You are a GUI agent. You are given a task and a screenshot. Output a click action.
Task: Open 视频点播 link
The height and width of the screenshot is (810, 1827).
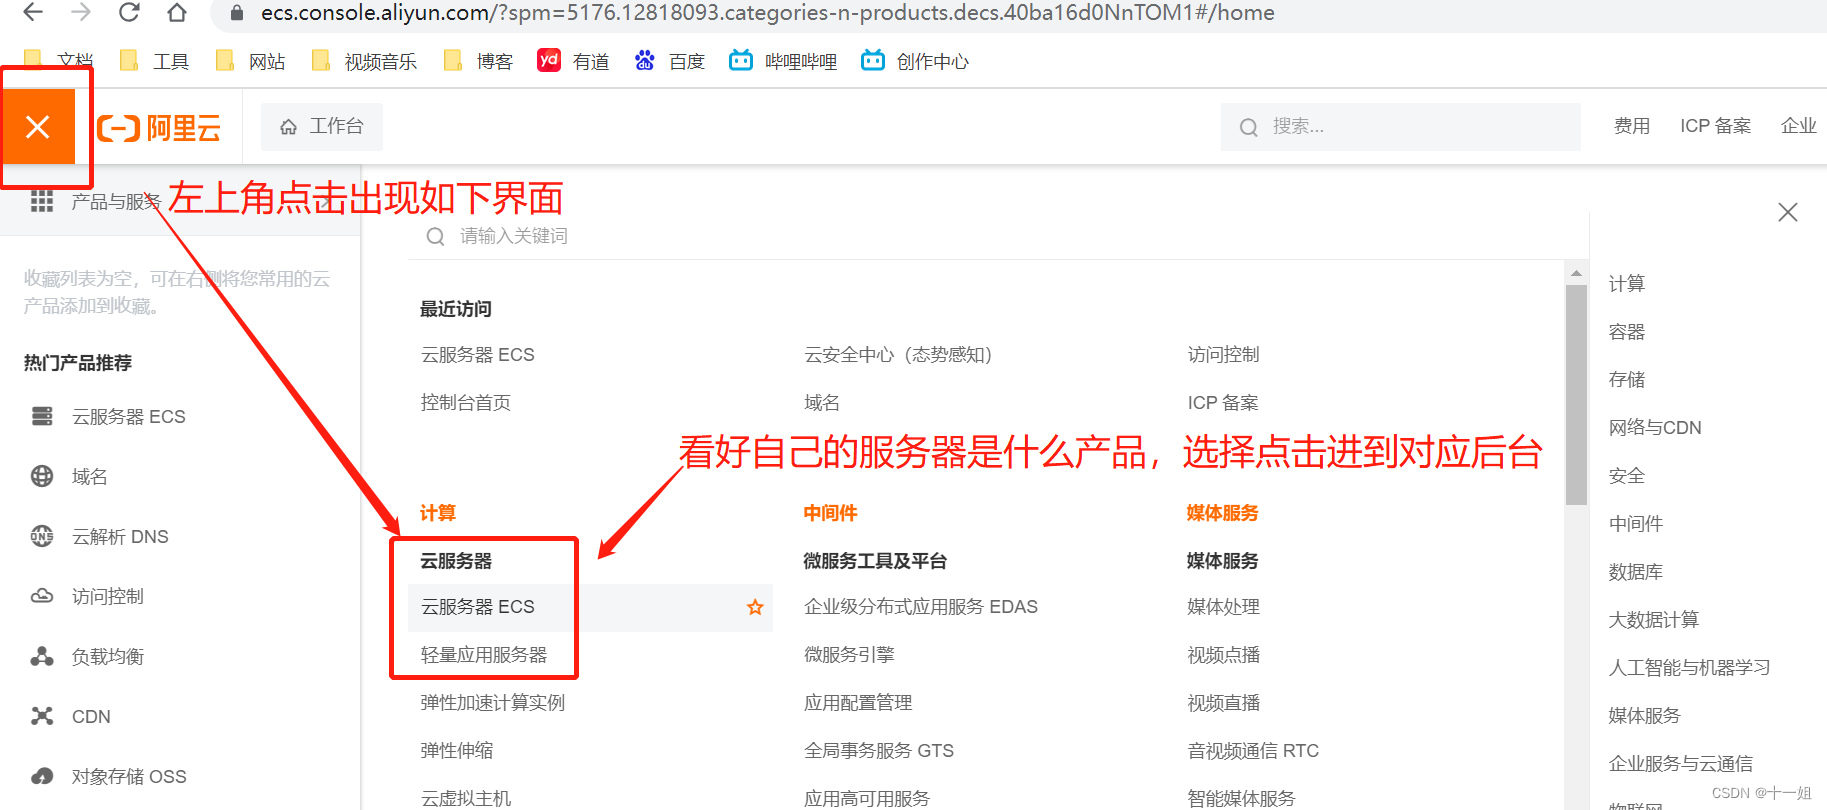1223,655
